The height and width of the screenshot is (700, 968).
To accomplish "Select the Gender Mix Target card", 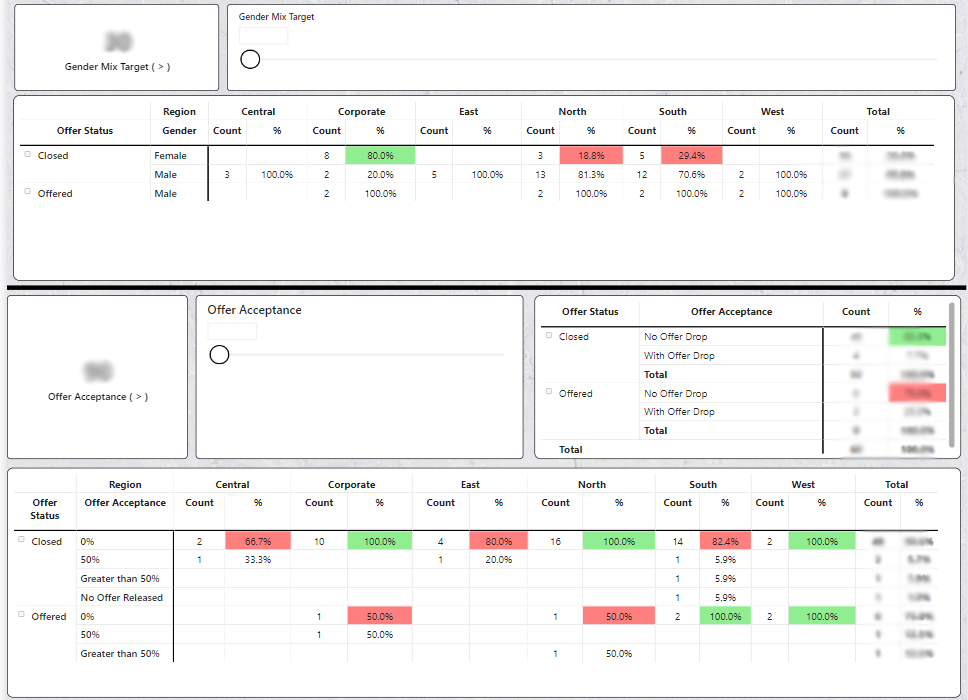I will click(117, 48).
